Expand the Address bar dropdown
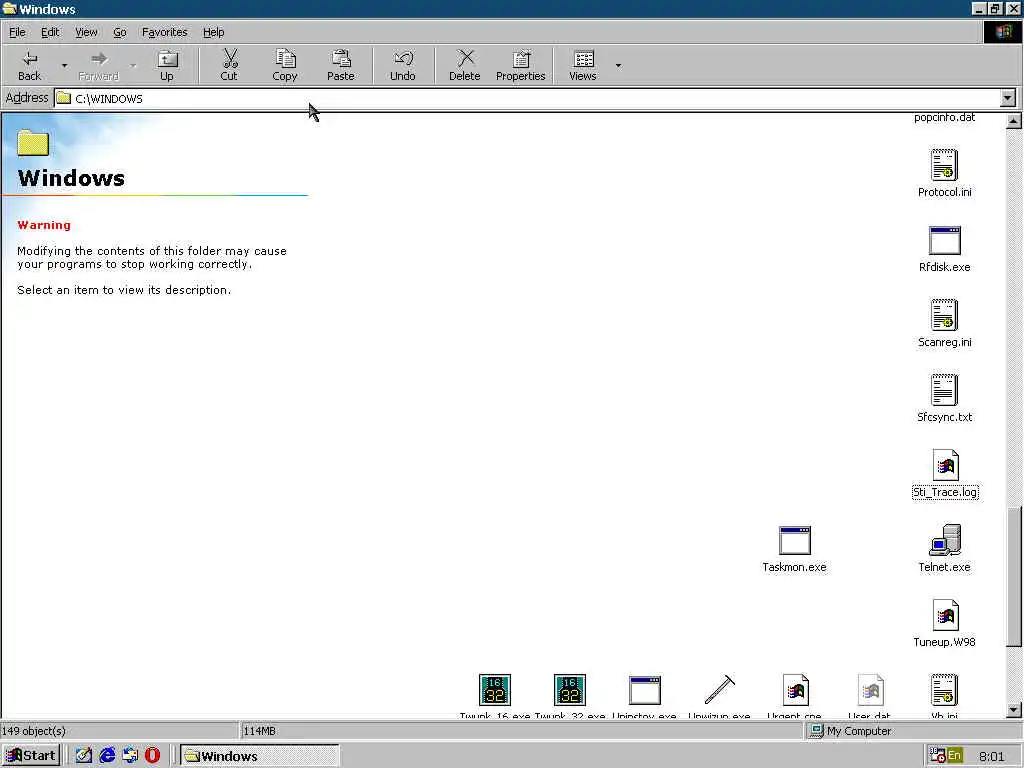 (1008, 99)
